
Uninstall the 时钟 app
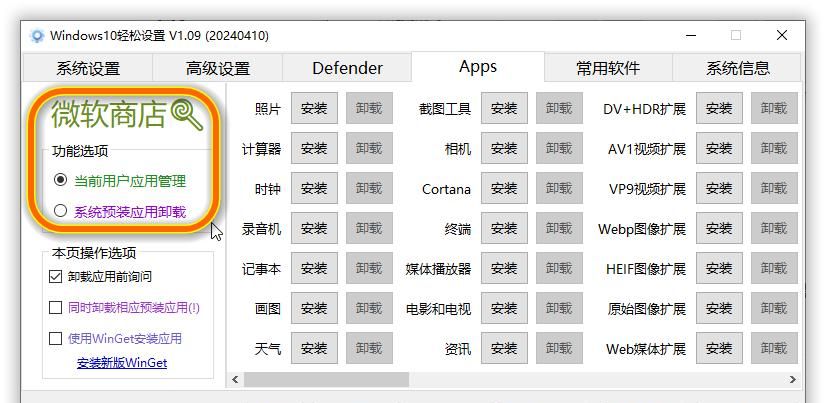click(369, 189)
